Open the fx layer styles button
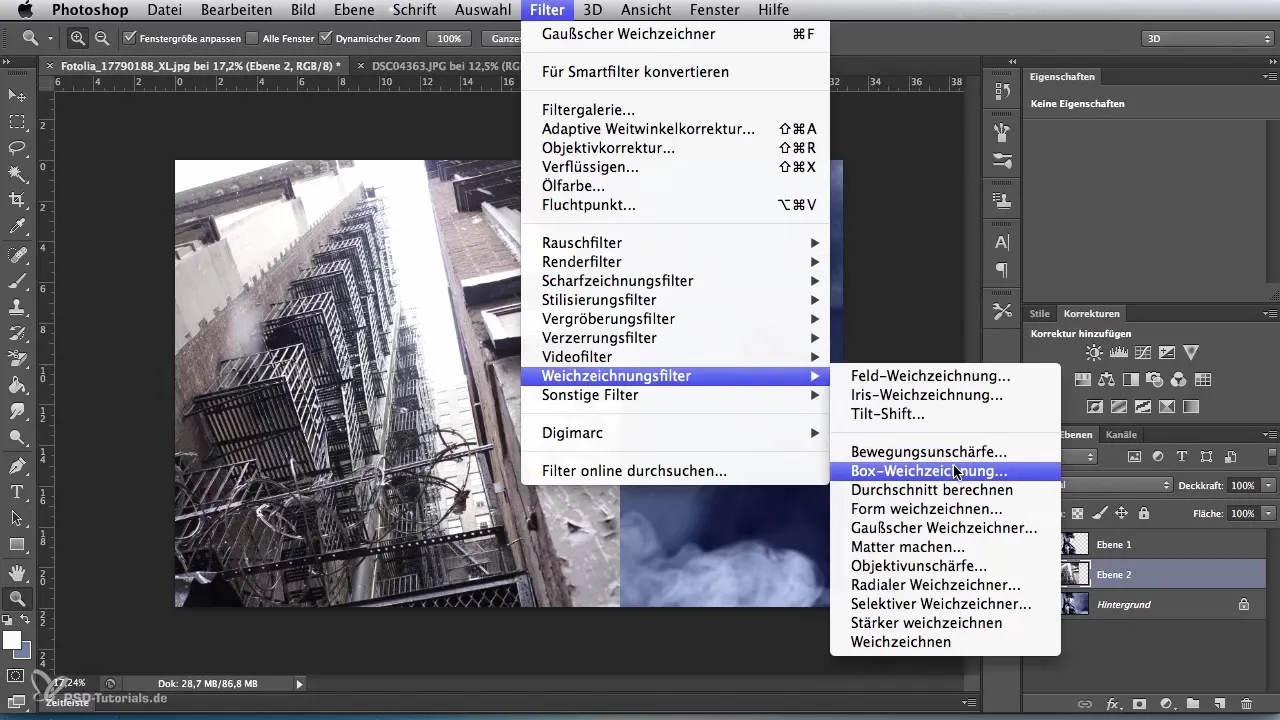The image size is (1280, 720). pos(1112,704)
